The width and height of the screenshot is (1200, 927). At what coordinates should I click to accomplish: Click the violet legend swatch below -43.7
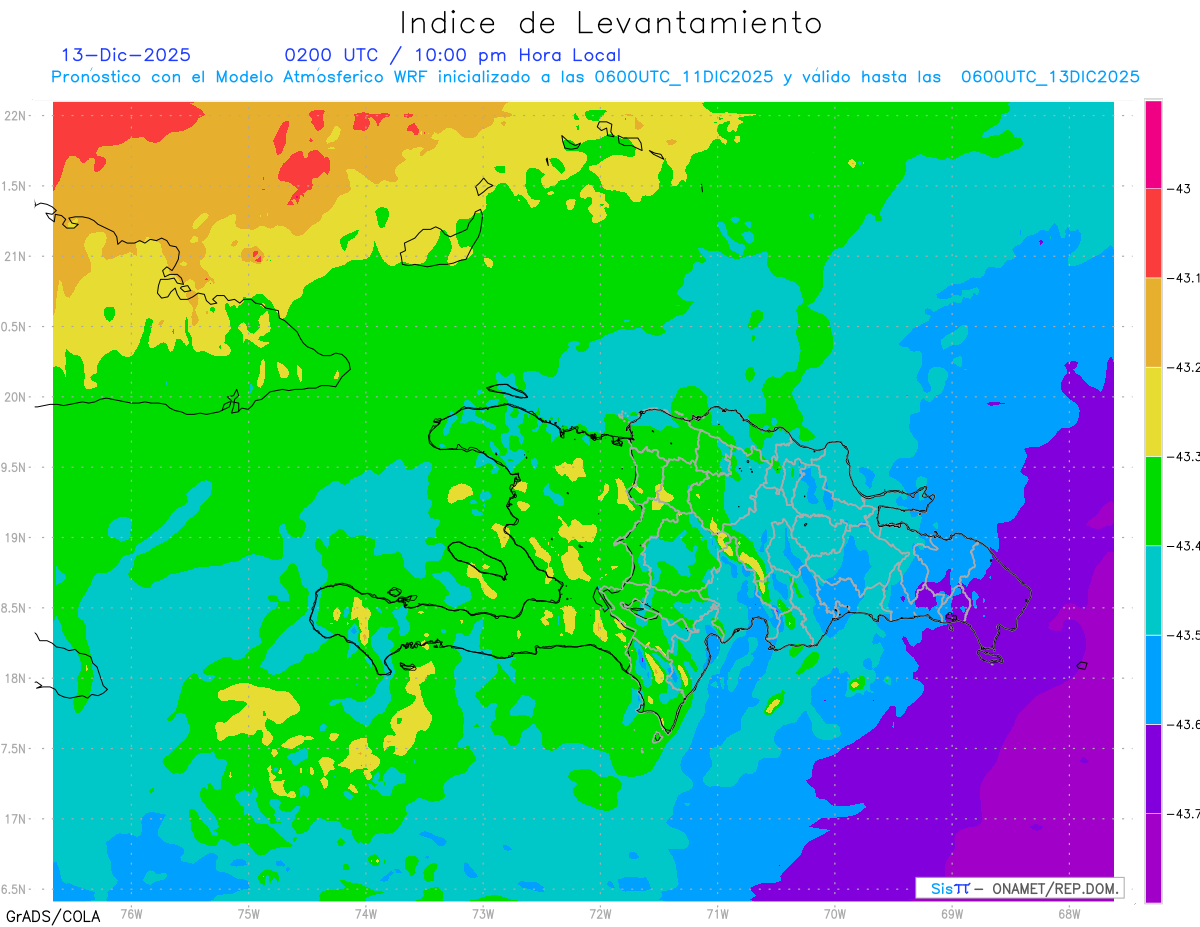pyautogui.click(x=1153, y=857)
